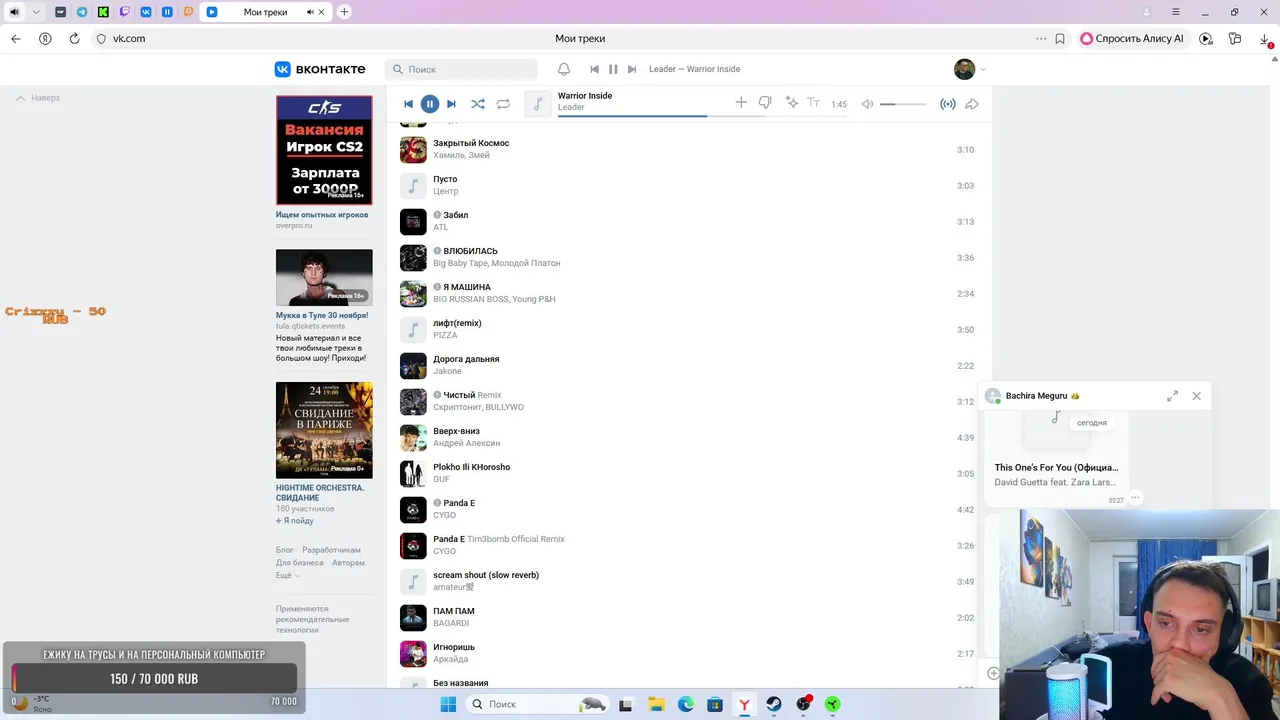1280x720 pixels.
Task: Open message options in chat
Action: (x=1135, y=498)
